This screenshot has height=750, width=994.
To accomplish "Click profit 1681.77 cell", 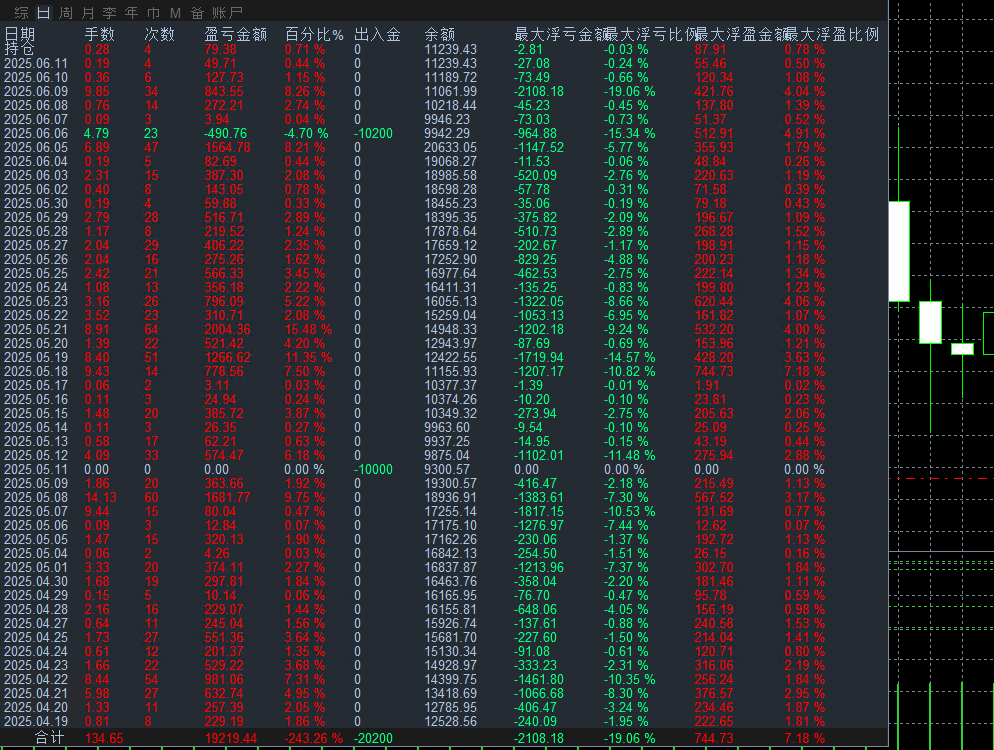I will click(x=228, y=497).
